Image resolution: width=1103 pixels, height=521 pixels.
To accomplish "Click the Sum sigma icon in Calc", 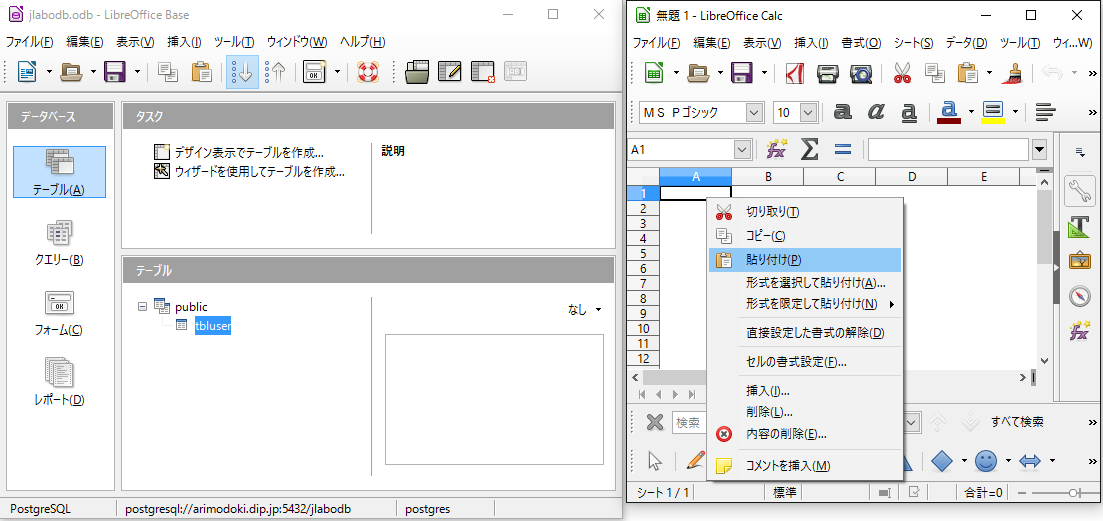I will click(x=810, y=149).
